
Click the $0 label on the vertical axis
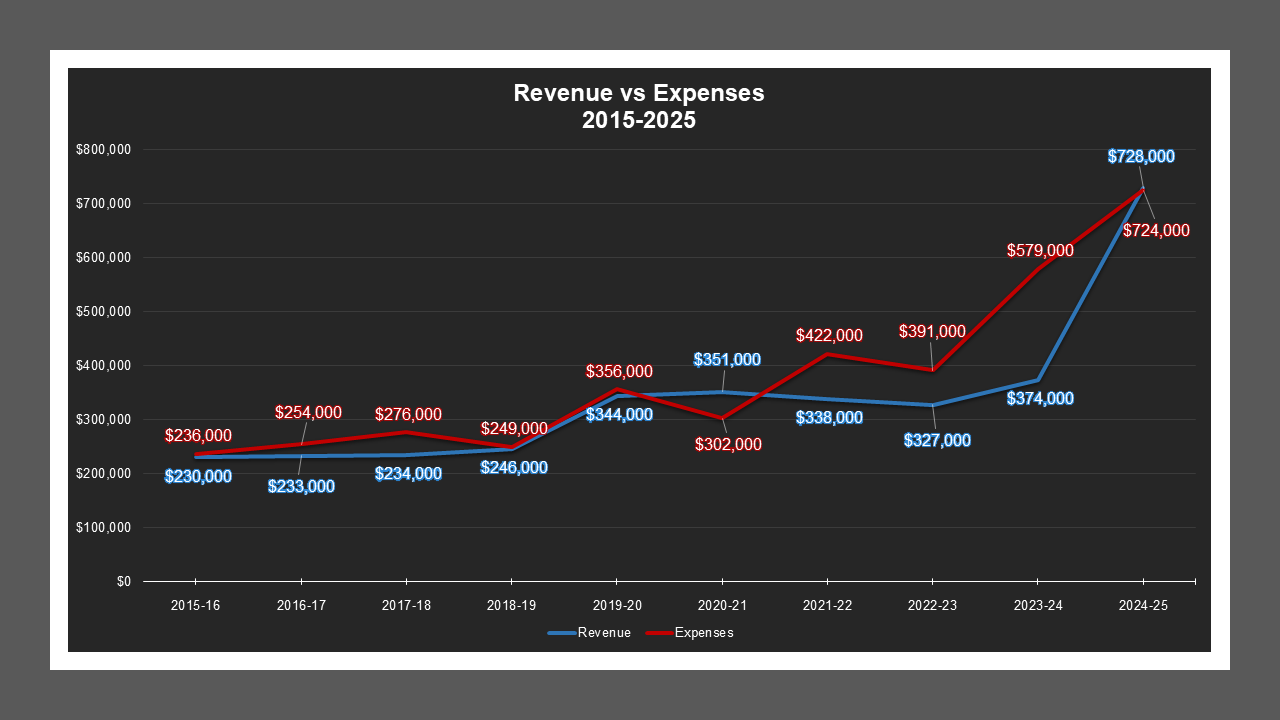click(125, 579)
